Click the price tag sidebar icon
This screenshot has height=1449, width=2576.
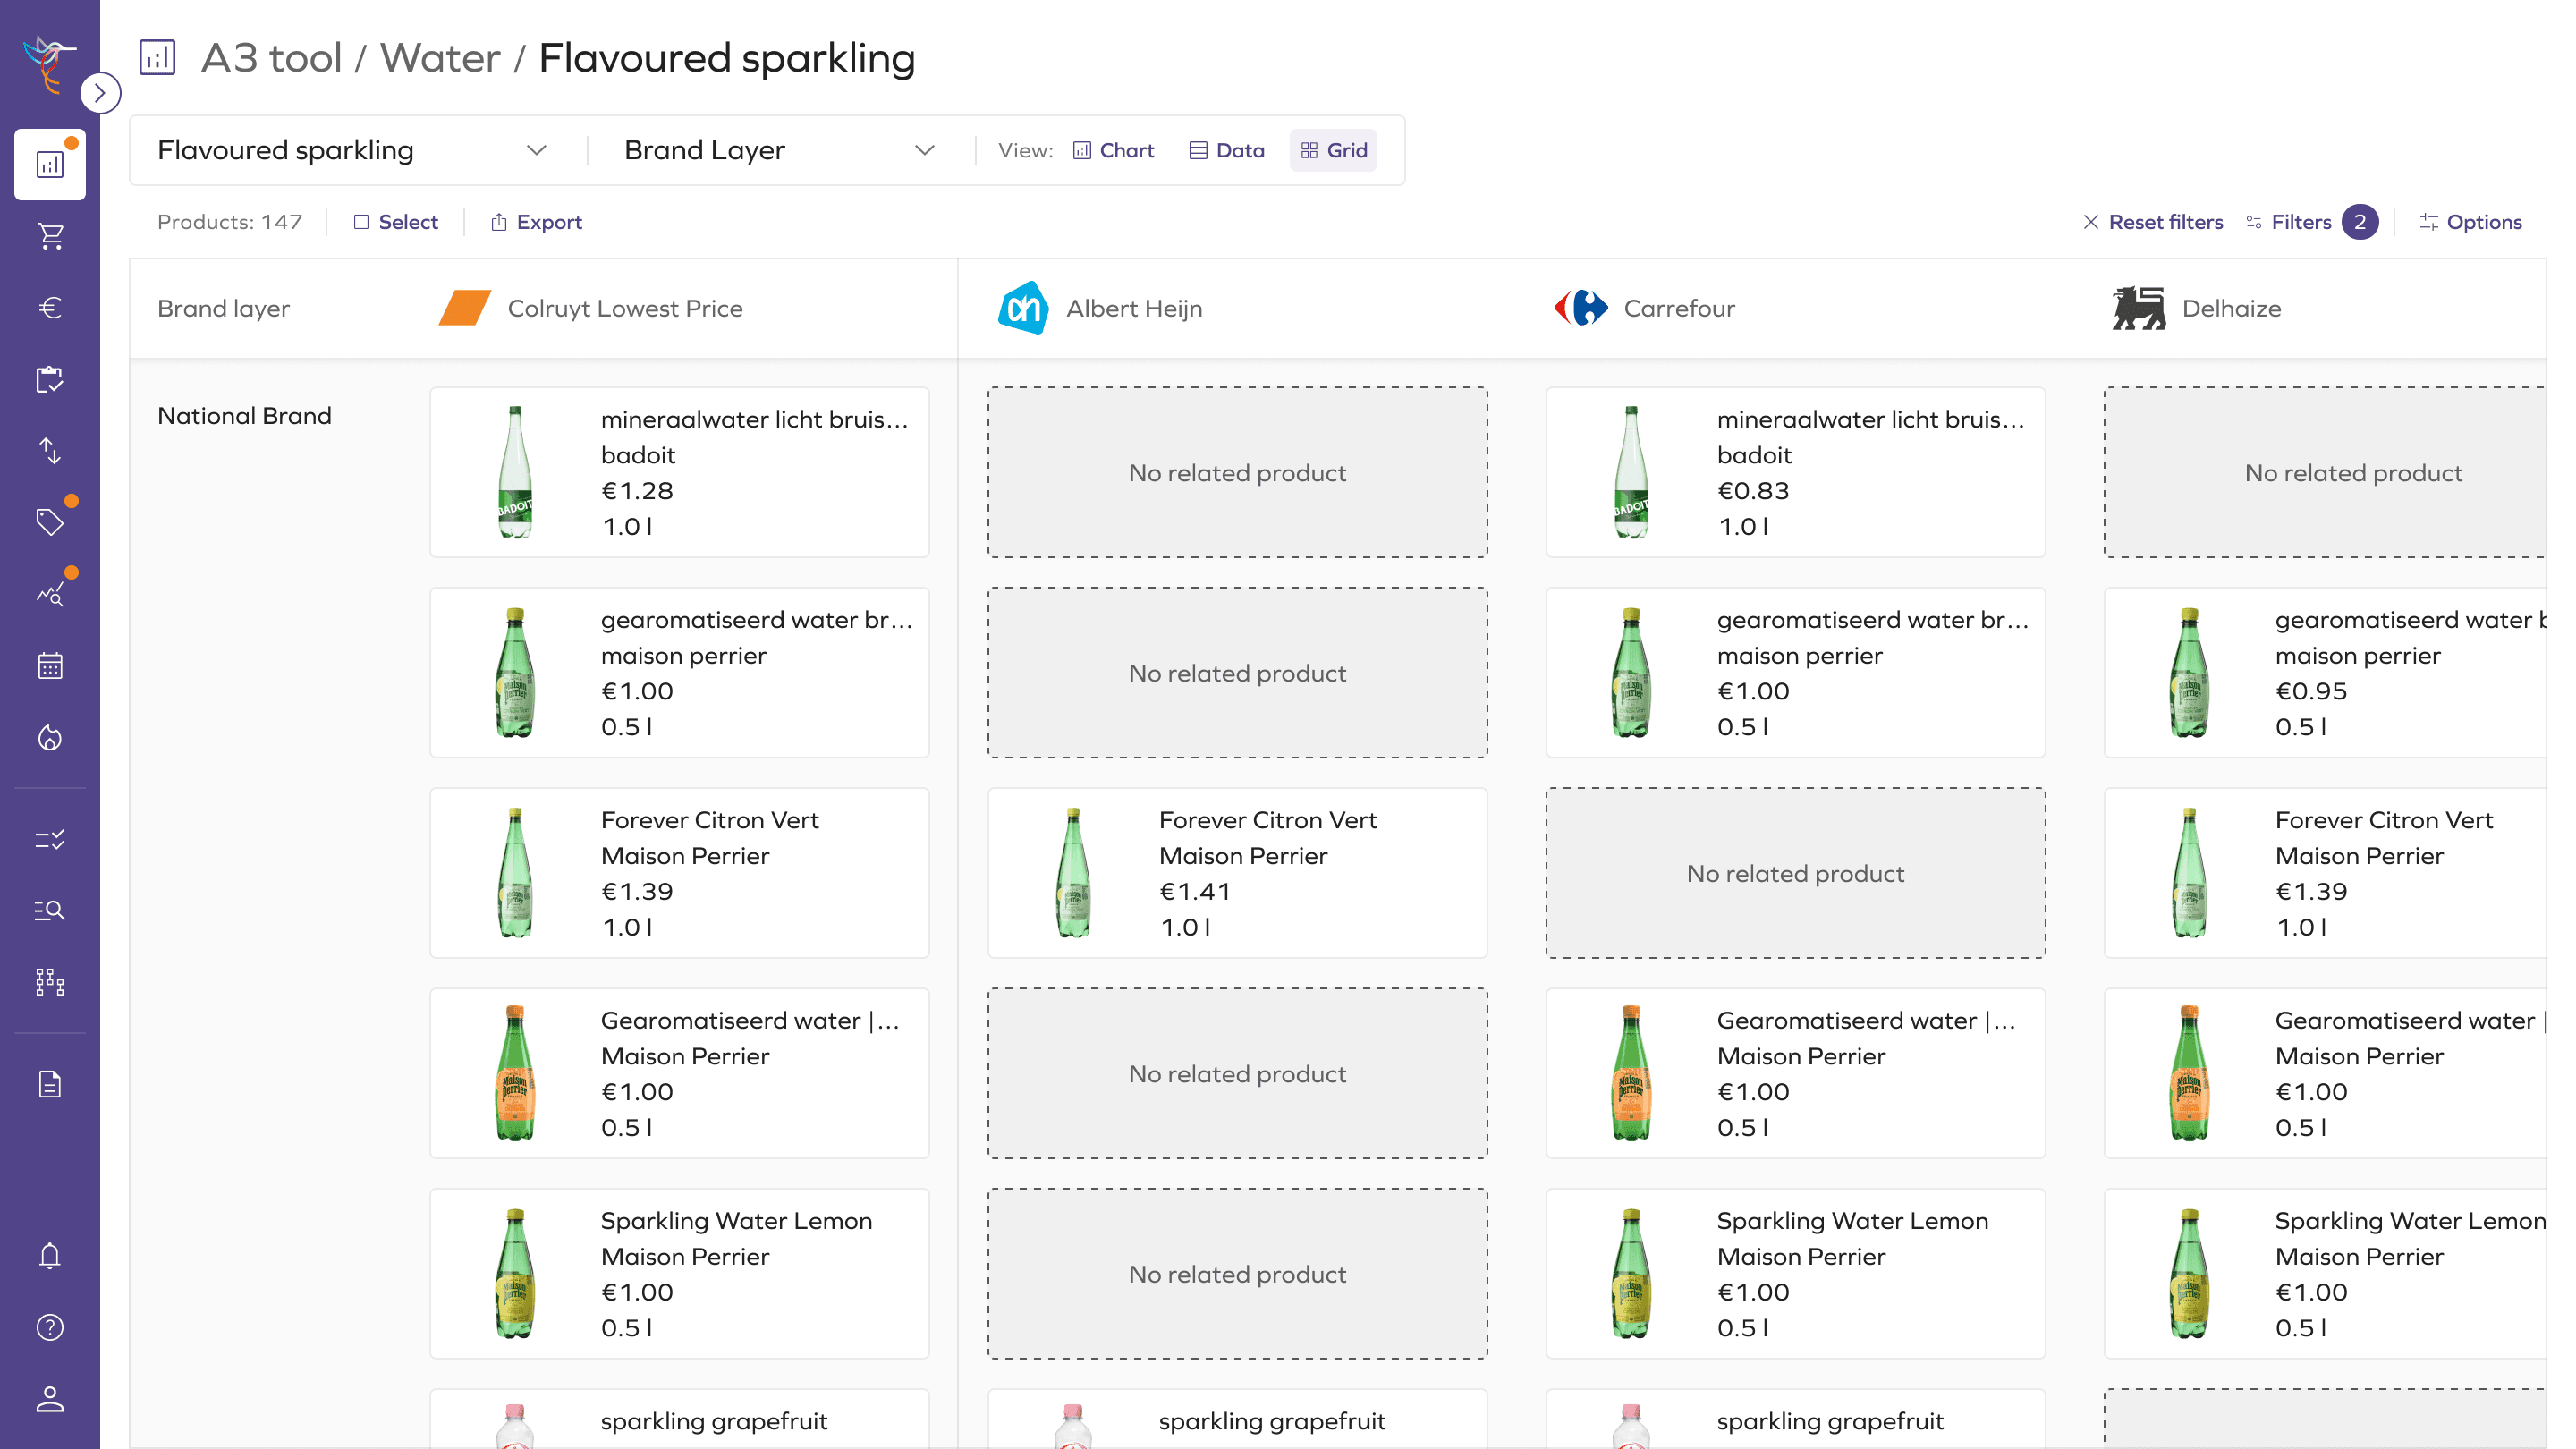[x=50, y=522]
